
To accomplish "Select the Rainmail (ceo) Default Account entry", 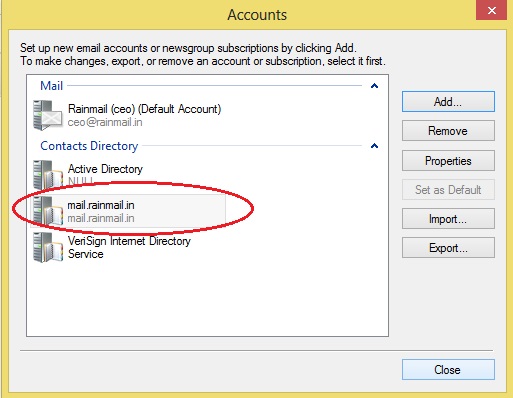I will tap(128, 115).
